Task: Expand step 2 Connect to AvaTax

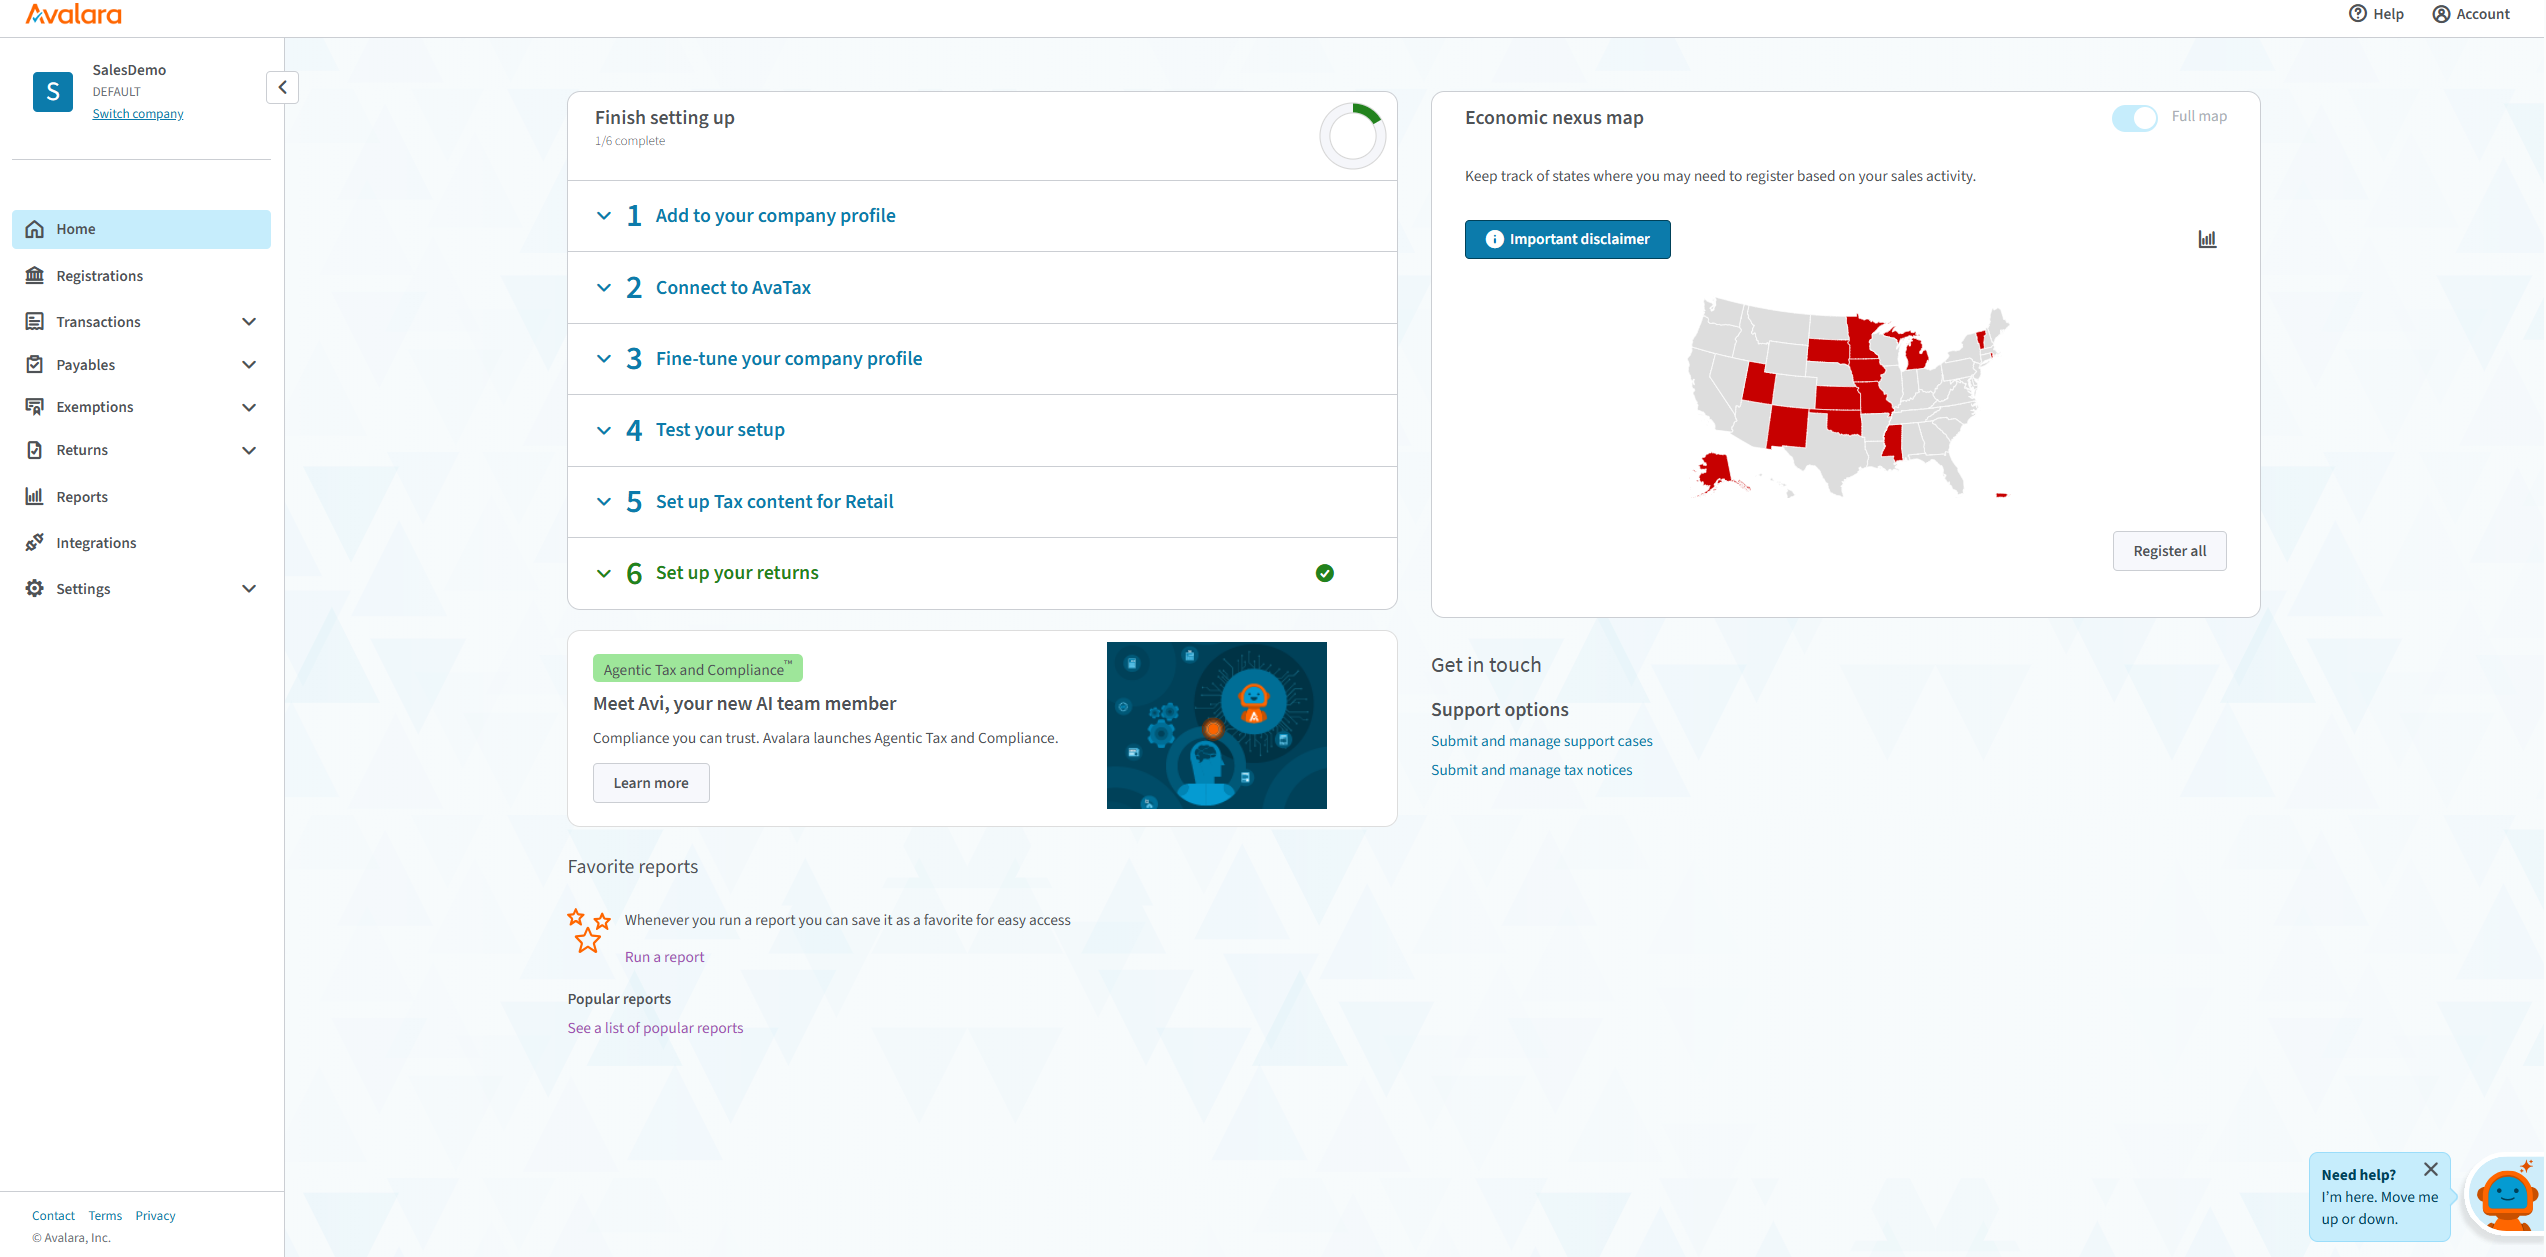Action: coord(733,288)
